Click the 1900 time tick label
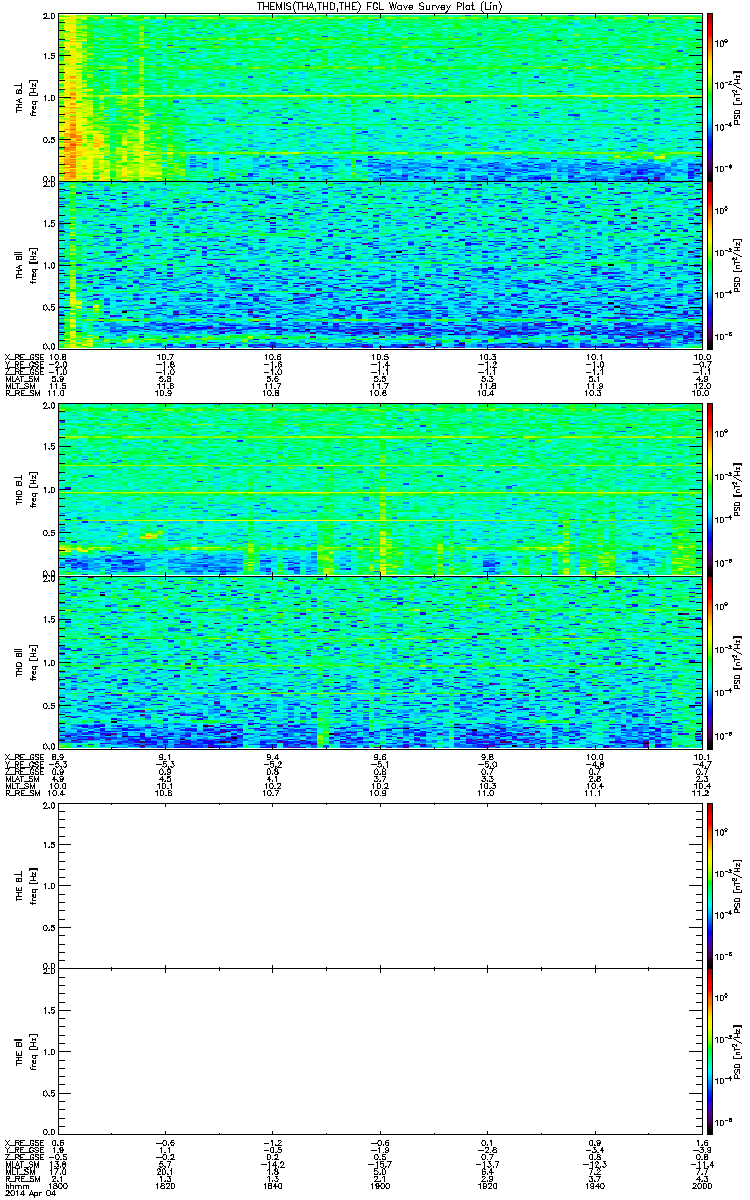Screen dimensions: 750x1200 380,1186
